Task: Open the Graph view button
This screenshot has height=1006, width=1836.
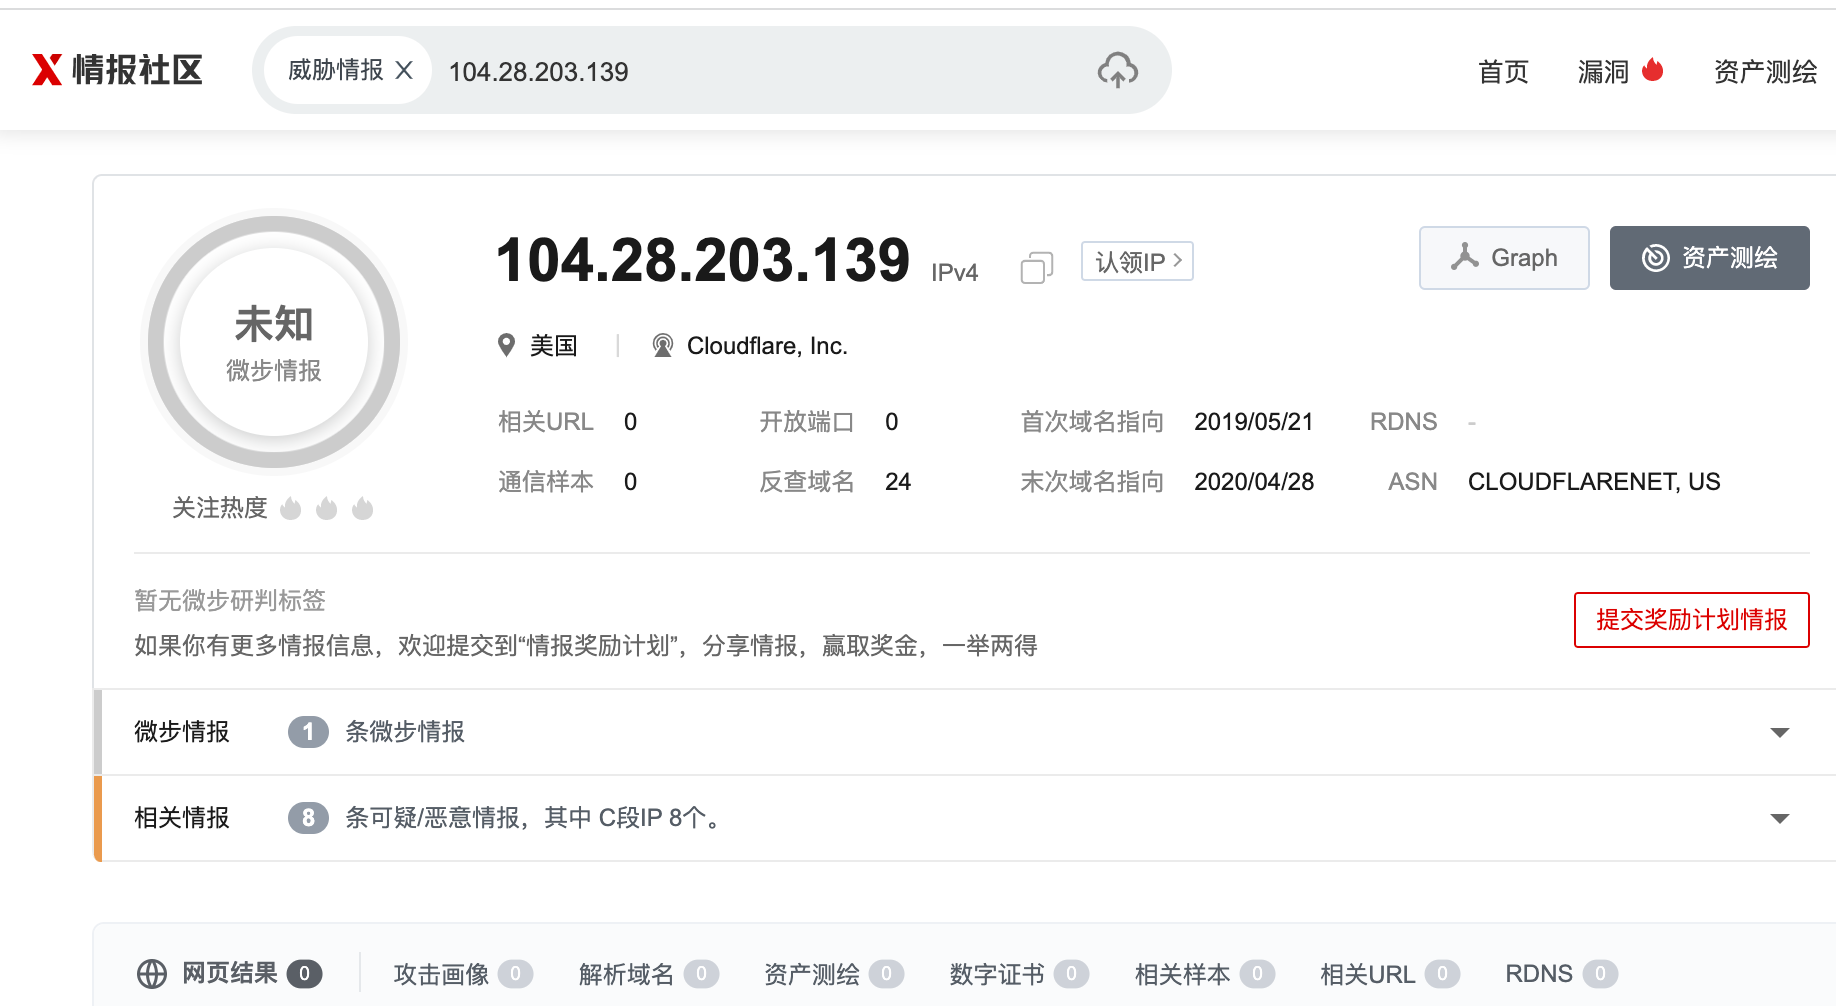Action: point(1504,258)
